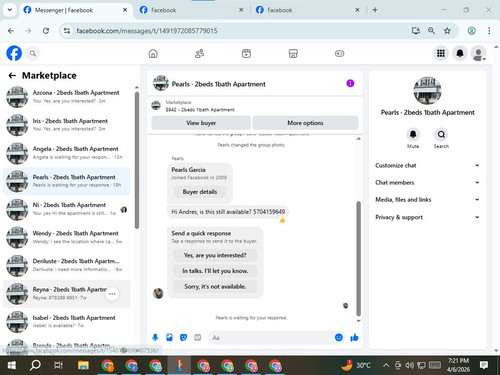Open conversation information purple icon
500x375 pixels.
coord(350,83)
